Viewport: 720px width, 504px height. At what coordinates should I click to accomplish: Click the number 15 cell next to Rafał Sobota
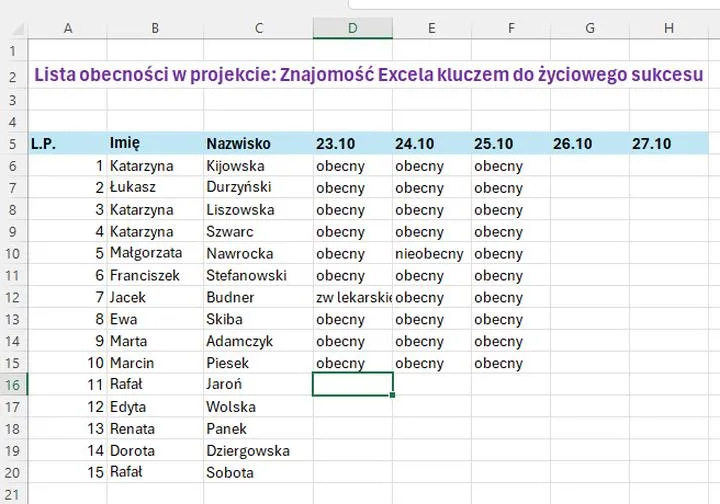pyautogui.click(x=68, y=472)
